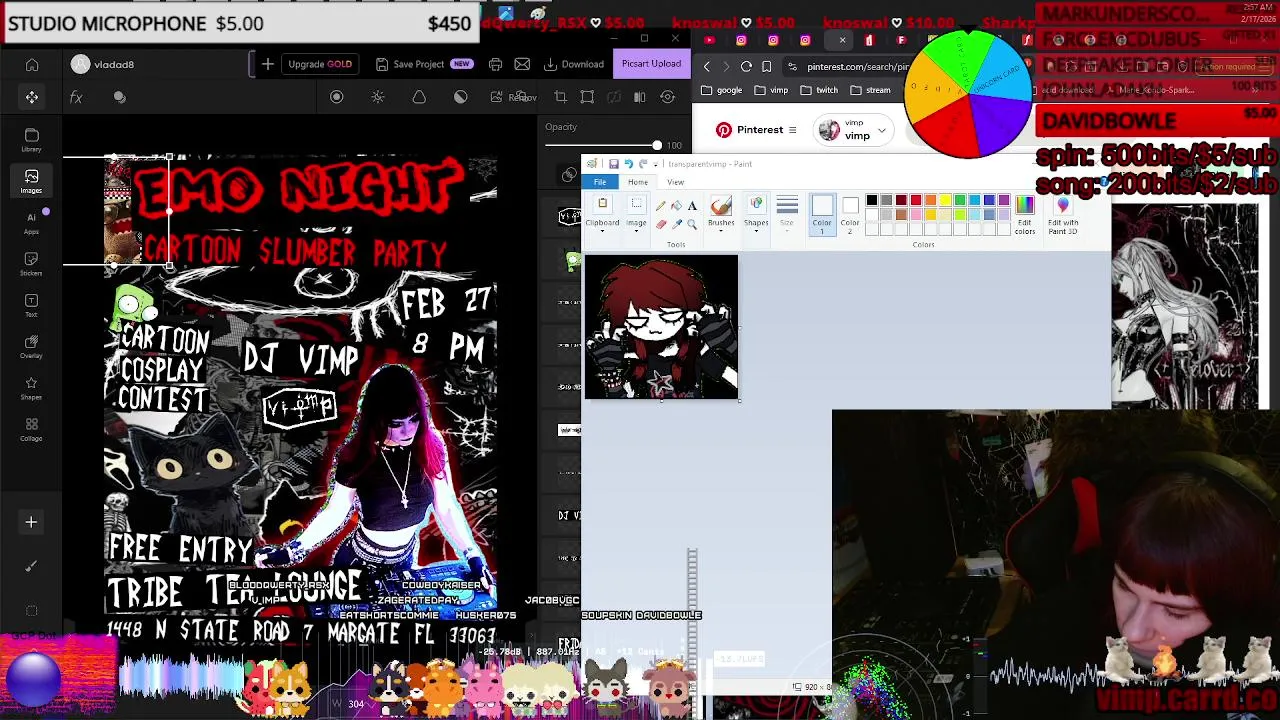
Task: Click the Remove background tool in Picsart
Action: (x=517, y=97)
